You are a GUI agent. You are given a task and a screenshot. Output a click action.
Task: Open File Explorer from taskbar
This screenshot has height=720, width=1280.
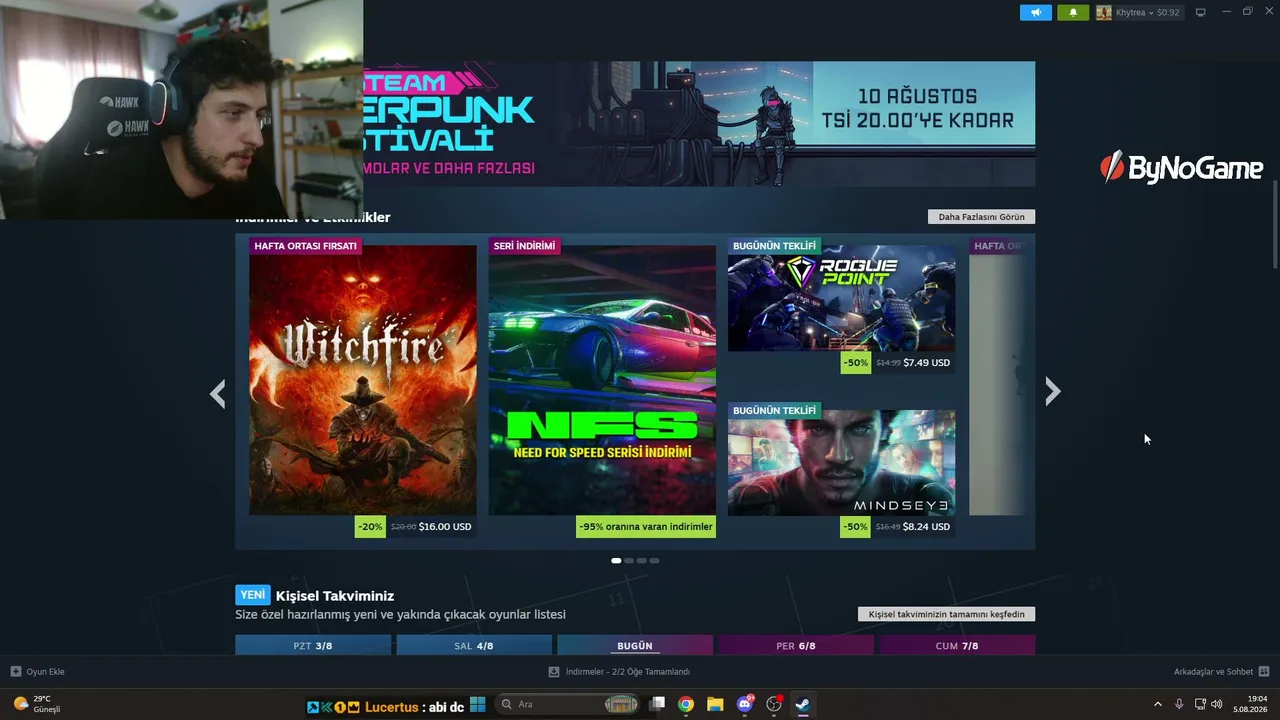(715, 704)
